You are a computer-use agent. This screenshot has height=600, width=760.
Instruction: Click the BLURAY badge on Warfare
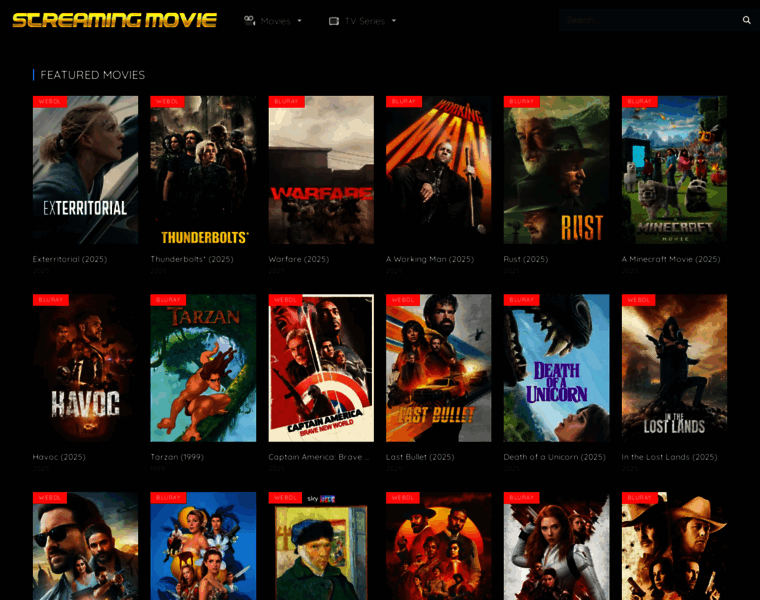[286, 101]
